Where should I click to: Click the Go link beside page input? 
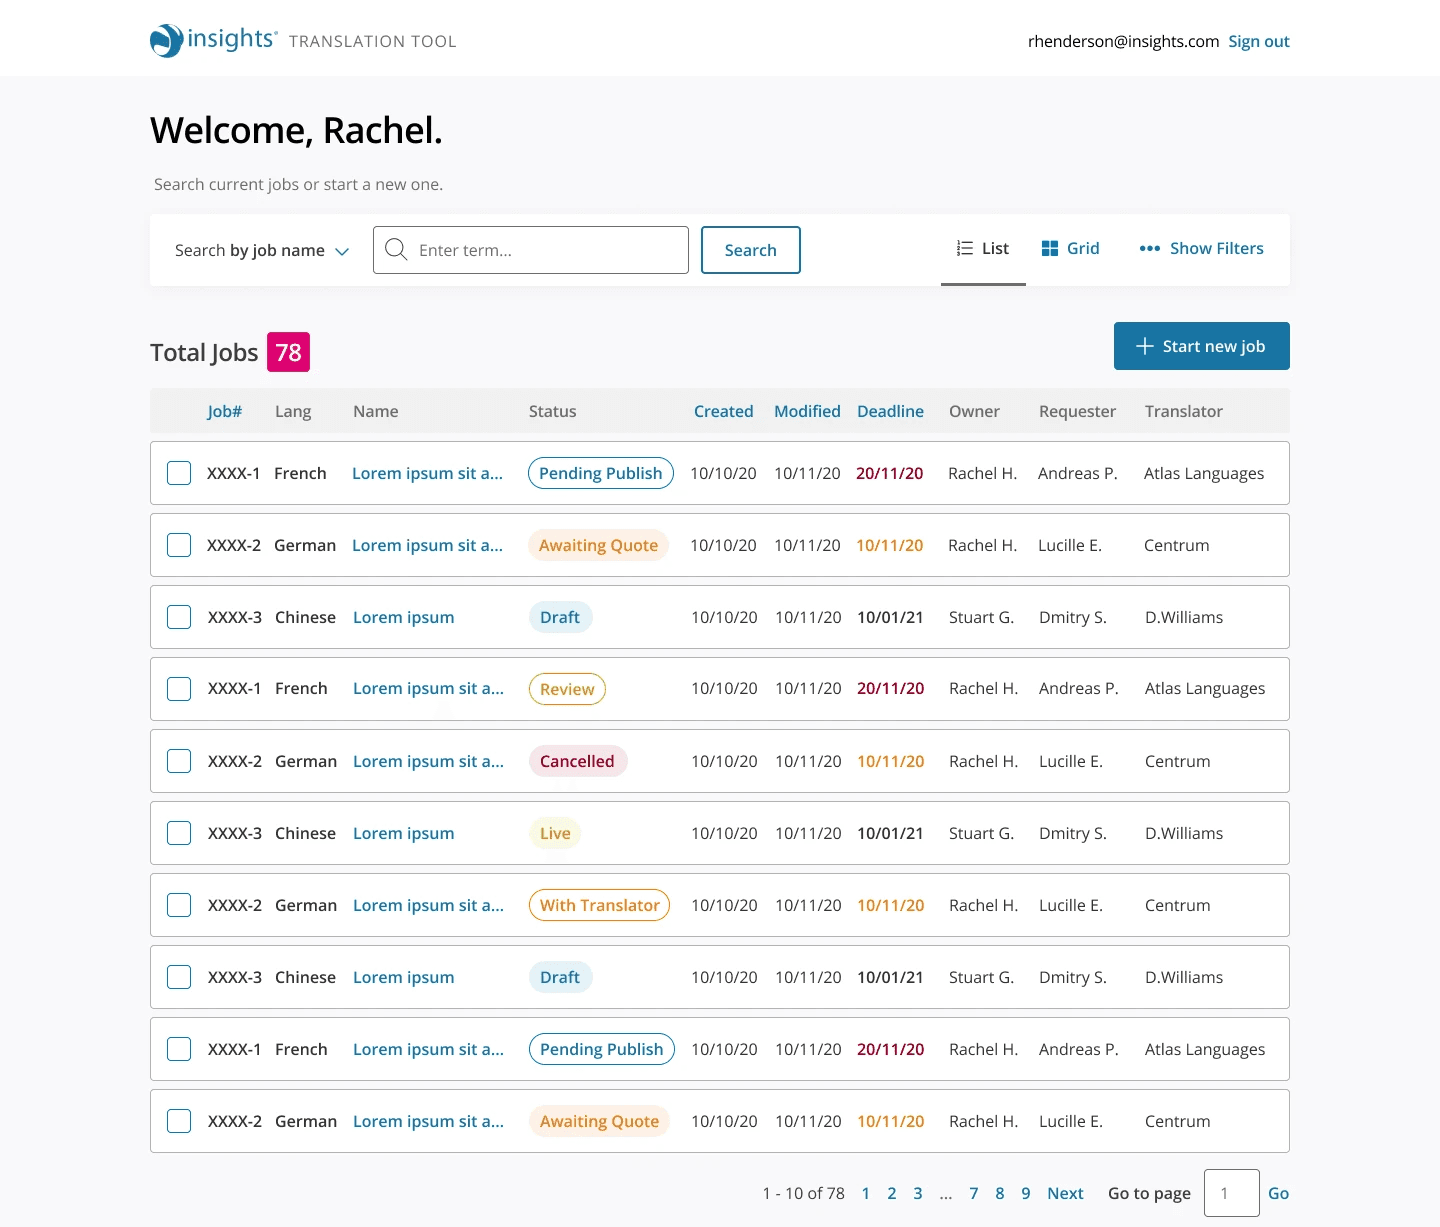(1278, 1193)
